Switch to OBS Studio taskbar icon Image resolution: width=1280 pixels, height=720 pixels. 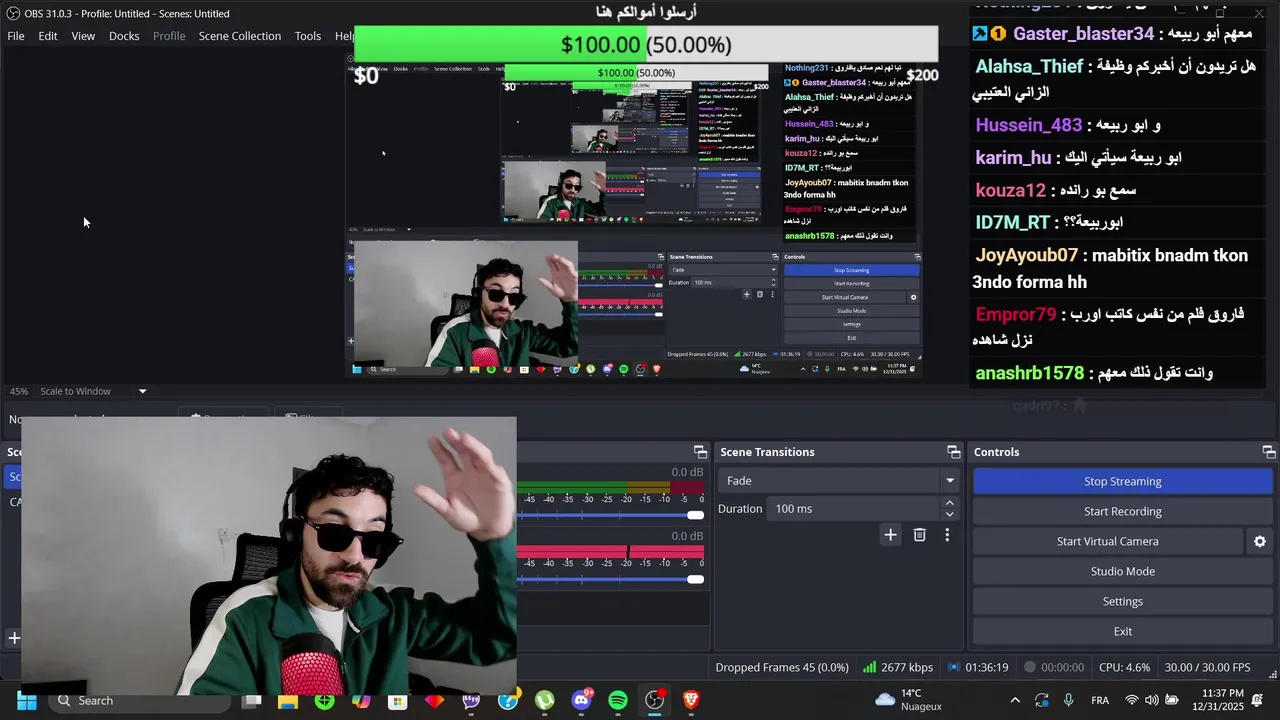coord(654,700)
